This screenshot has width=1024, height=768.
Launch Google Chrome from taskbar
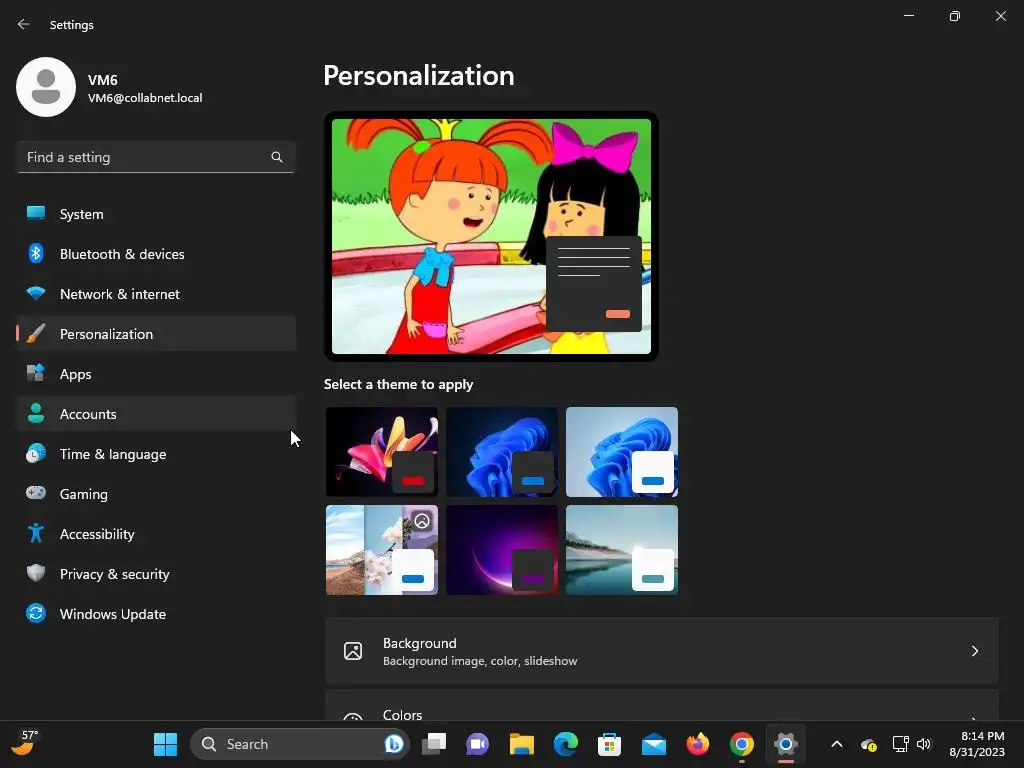pos(742,744)
